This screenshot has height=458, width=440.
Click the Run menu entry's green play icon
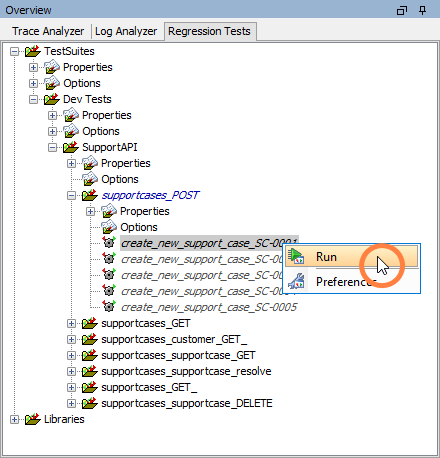[x=296, y=256]
